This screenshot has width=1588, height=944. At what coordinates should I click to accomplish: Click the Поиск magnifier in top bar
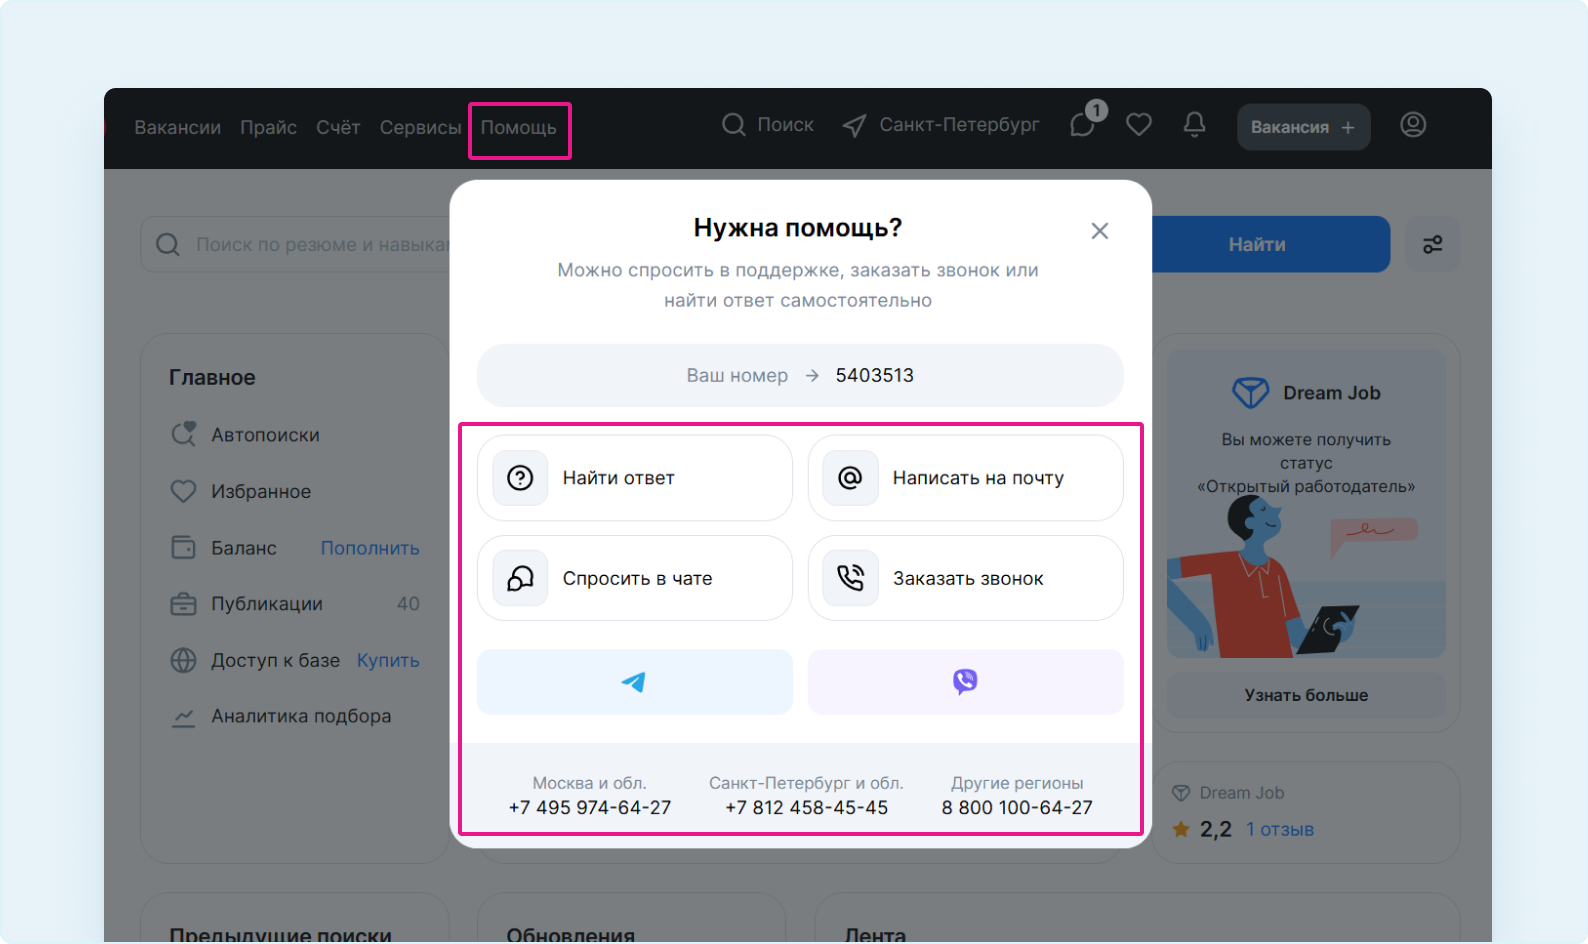(x=734, y=125)
